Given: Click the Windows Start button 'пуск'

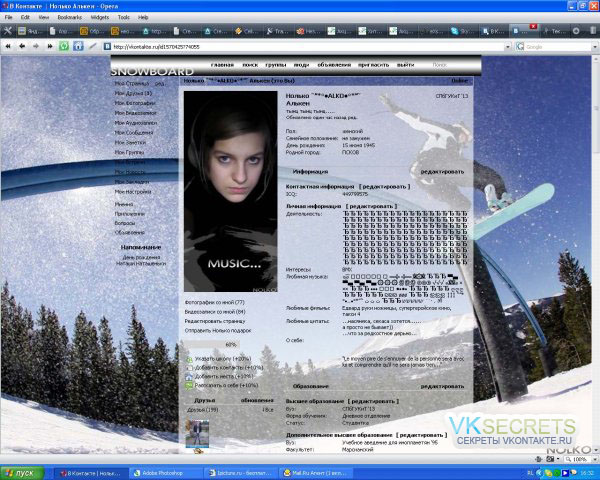Looking at the screenshot, I should click(22, 473).
